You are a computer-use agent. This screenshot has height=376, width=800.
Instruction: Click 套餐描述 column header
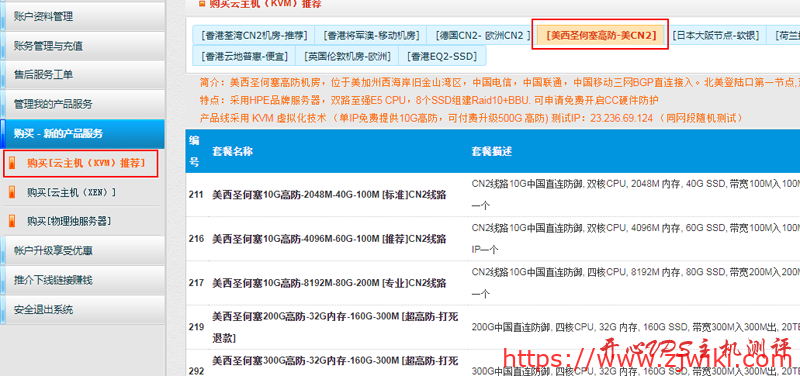492,152
